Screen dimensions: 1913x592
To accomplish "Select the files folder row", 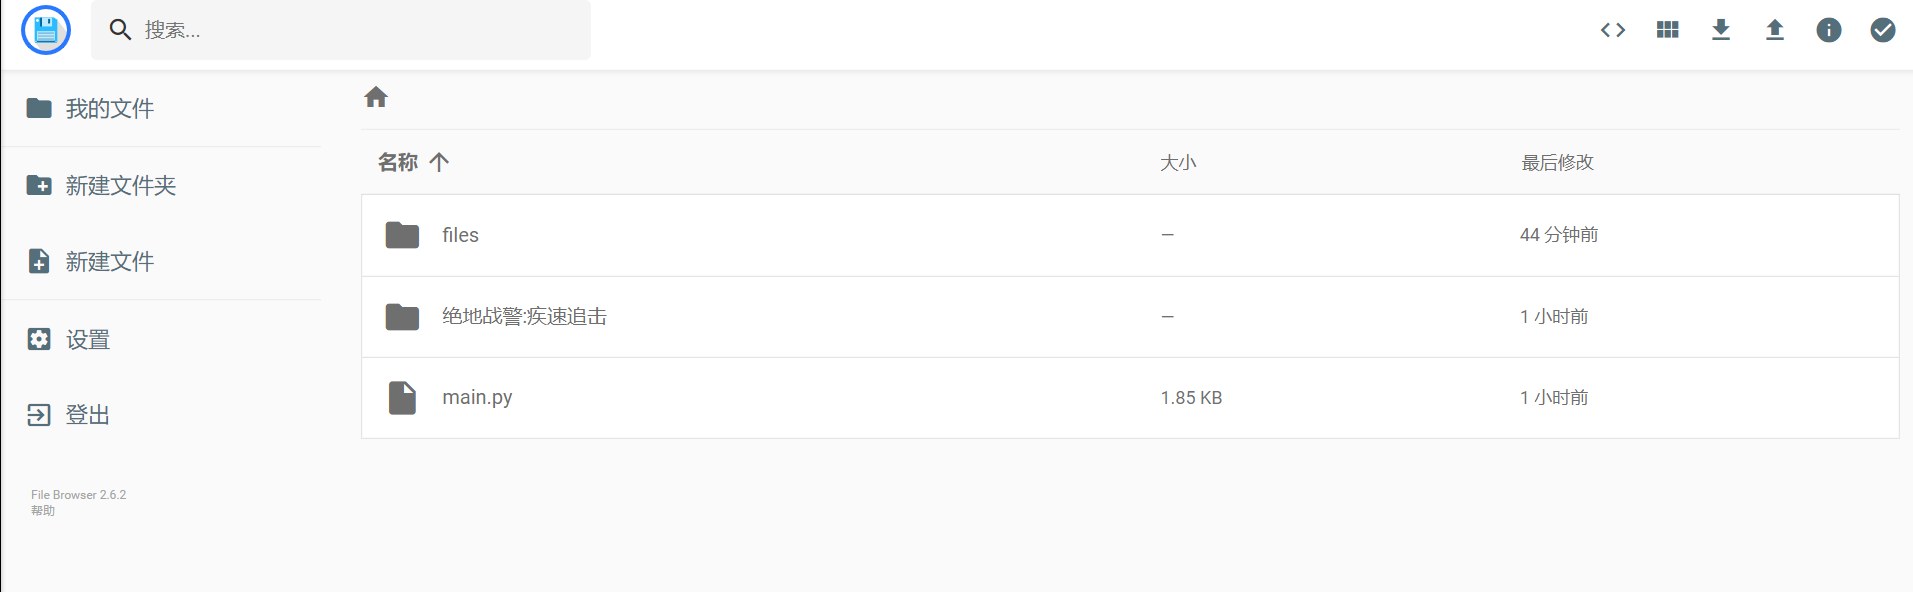I will tap(1130, 235).
